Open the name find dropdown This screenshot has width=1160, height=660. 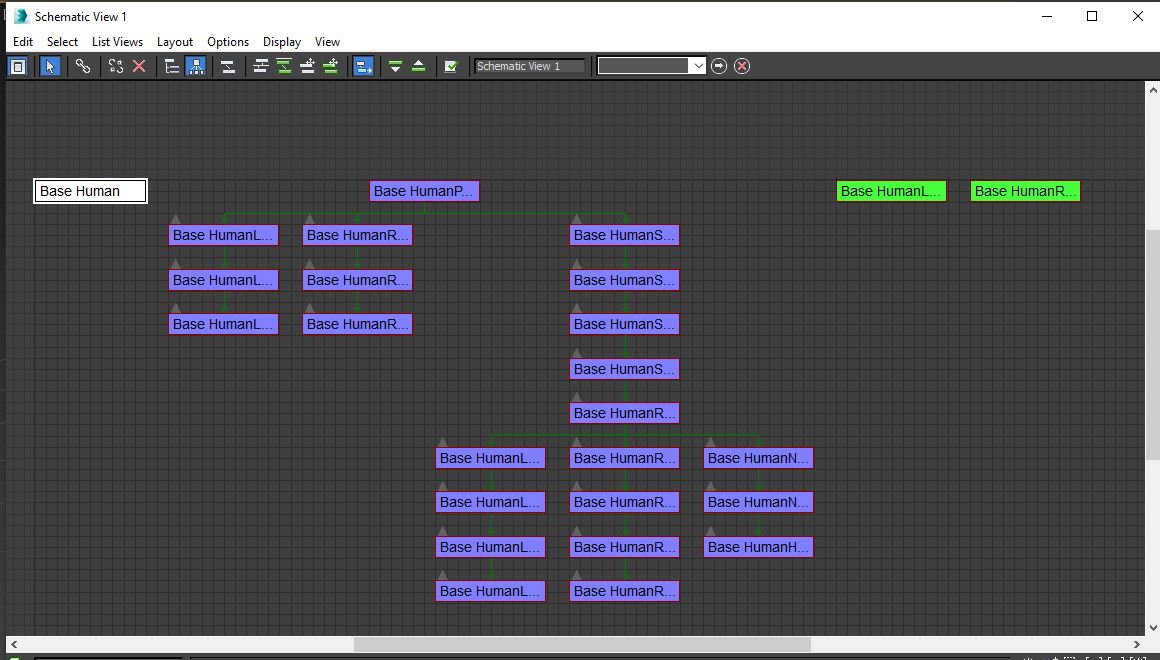pos(699,65)
